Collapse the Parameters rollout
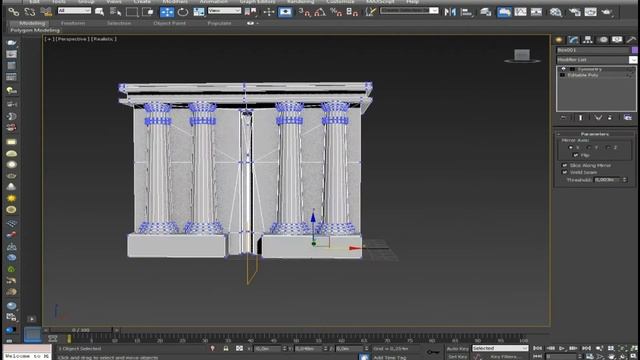This screenshot has width=640, height=360. coord(595,134)
